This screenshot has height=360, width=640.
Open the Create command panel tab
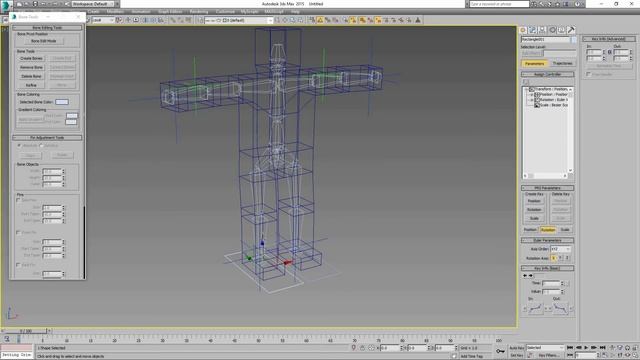[x=523, y=30]
